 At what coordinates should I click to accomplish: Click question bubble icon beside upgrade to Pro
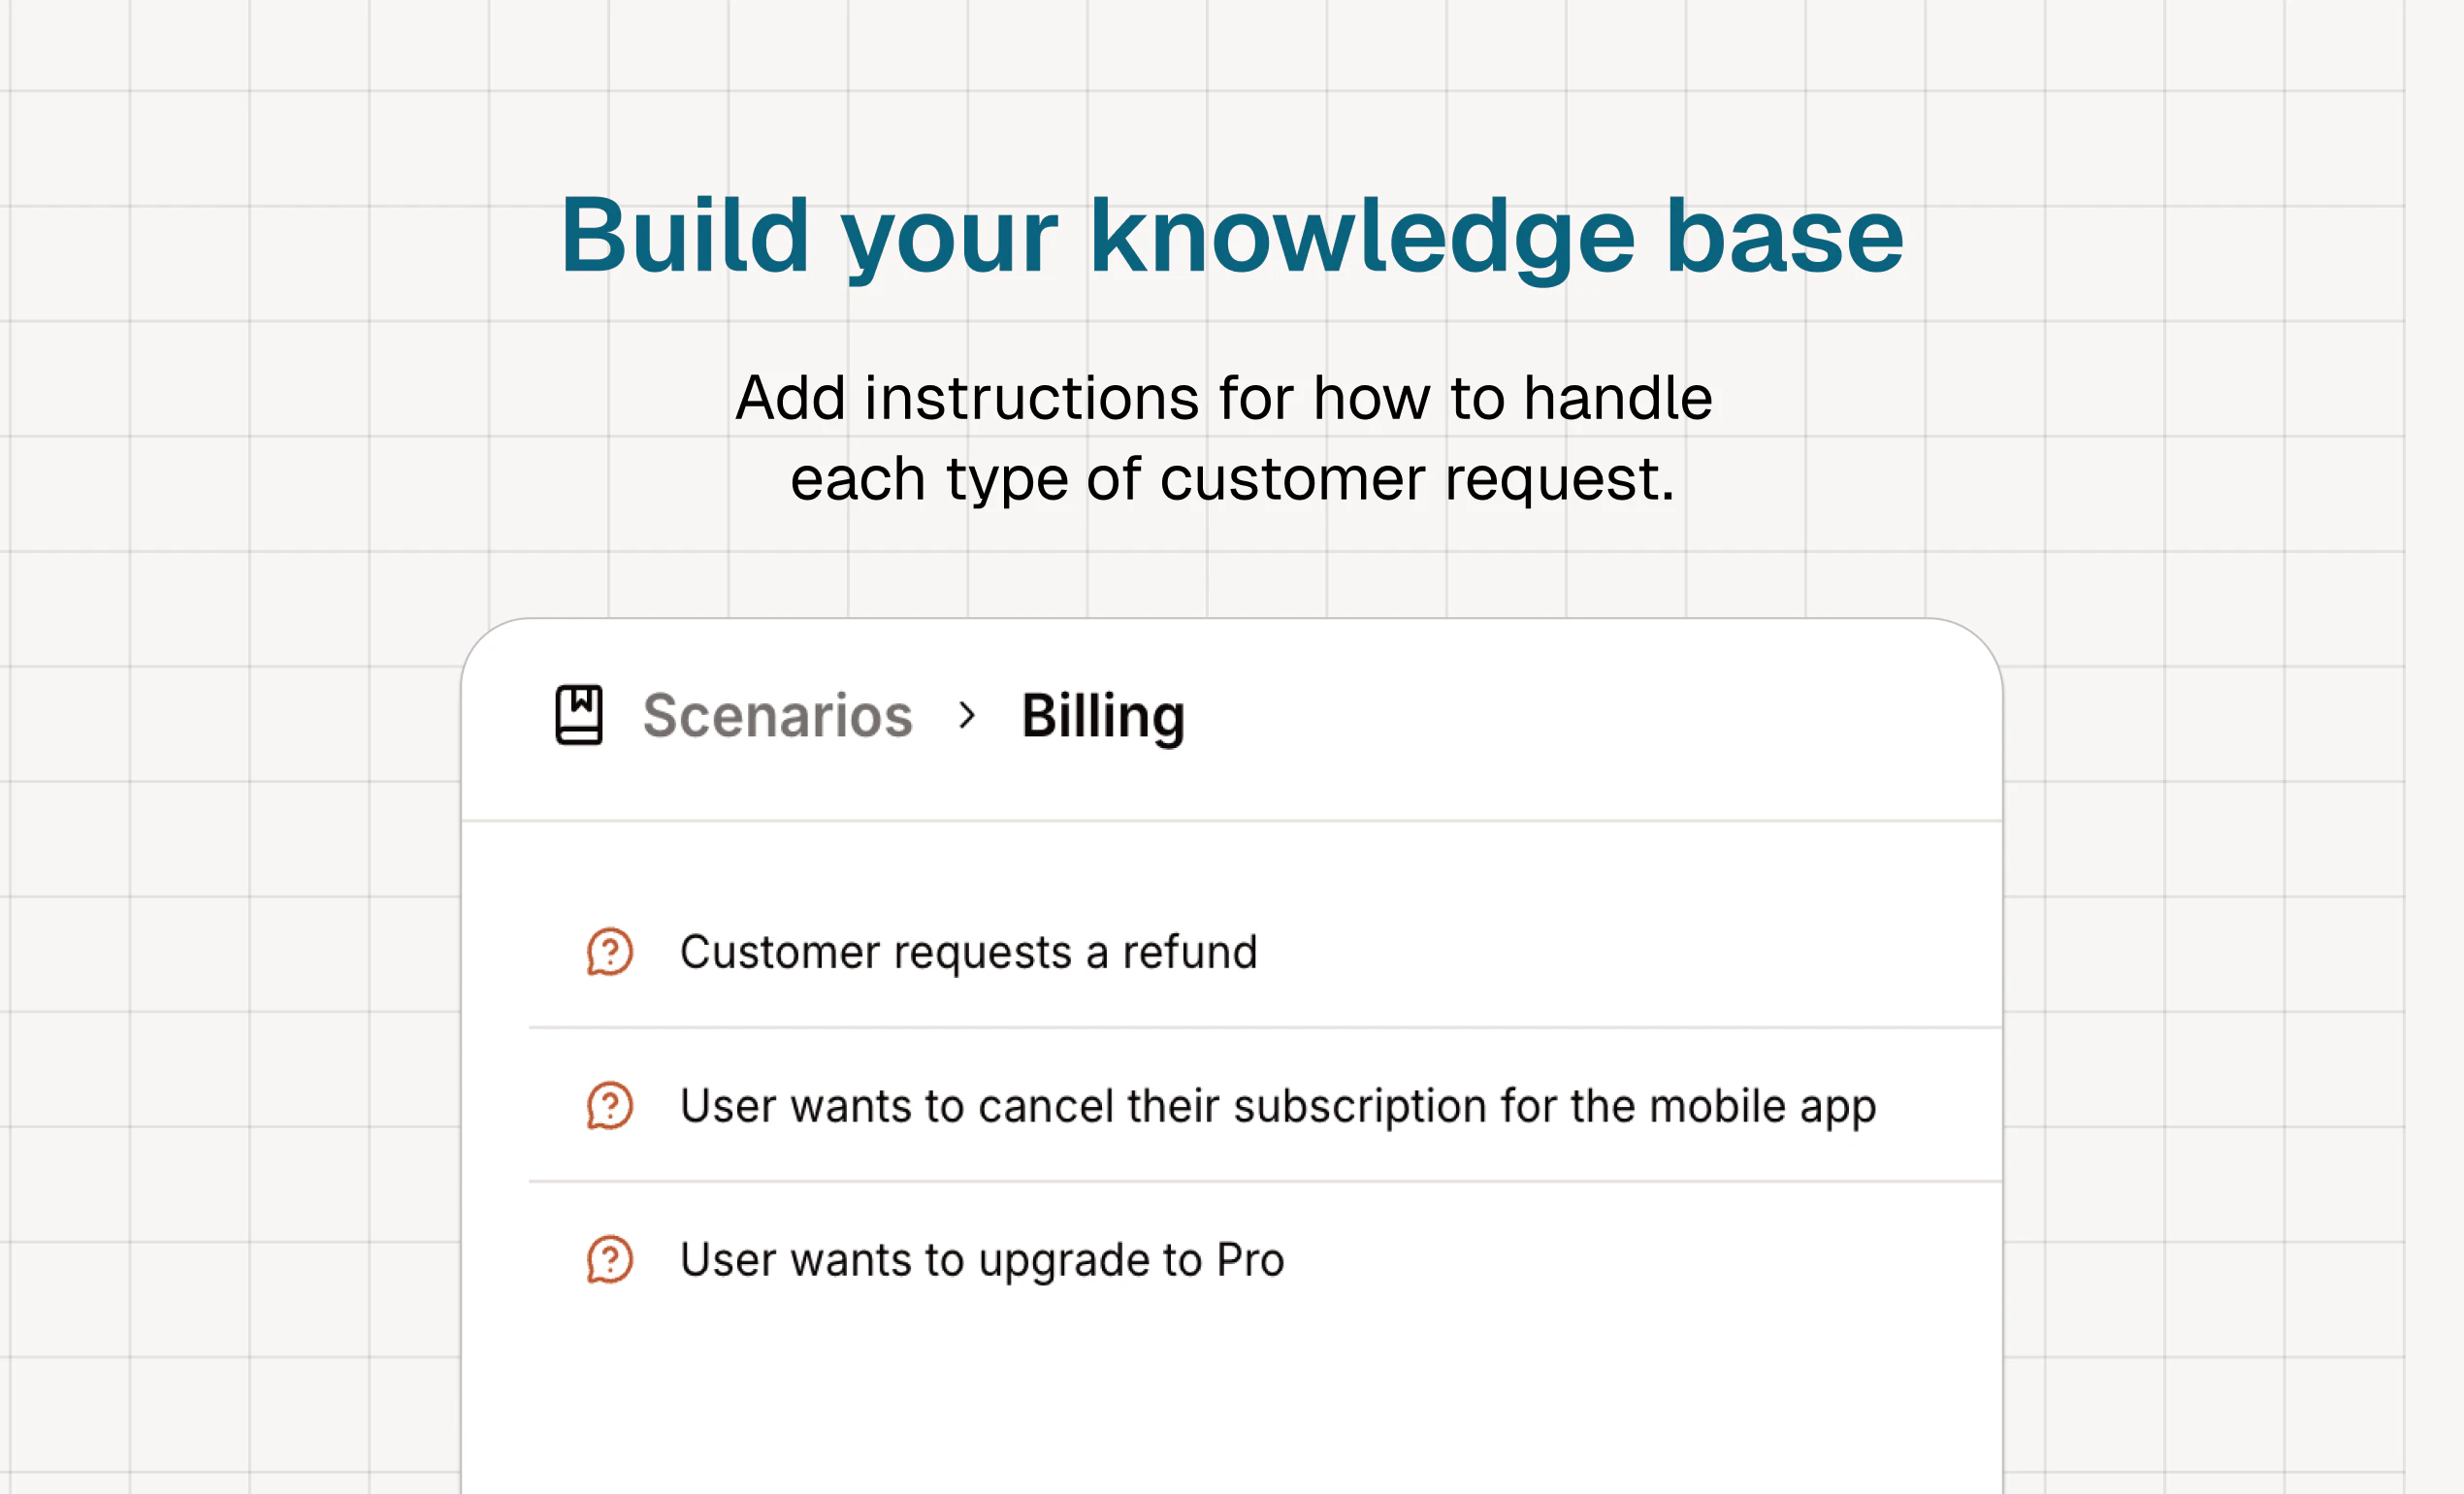tap(609, 1259)
